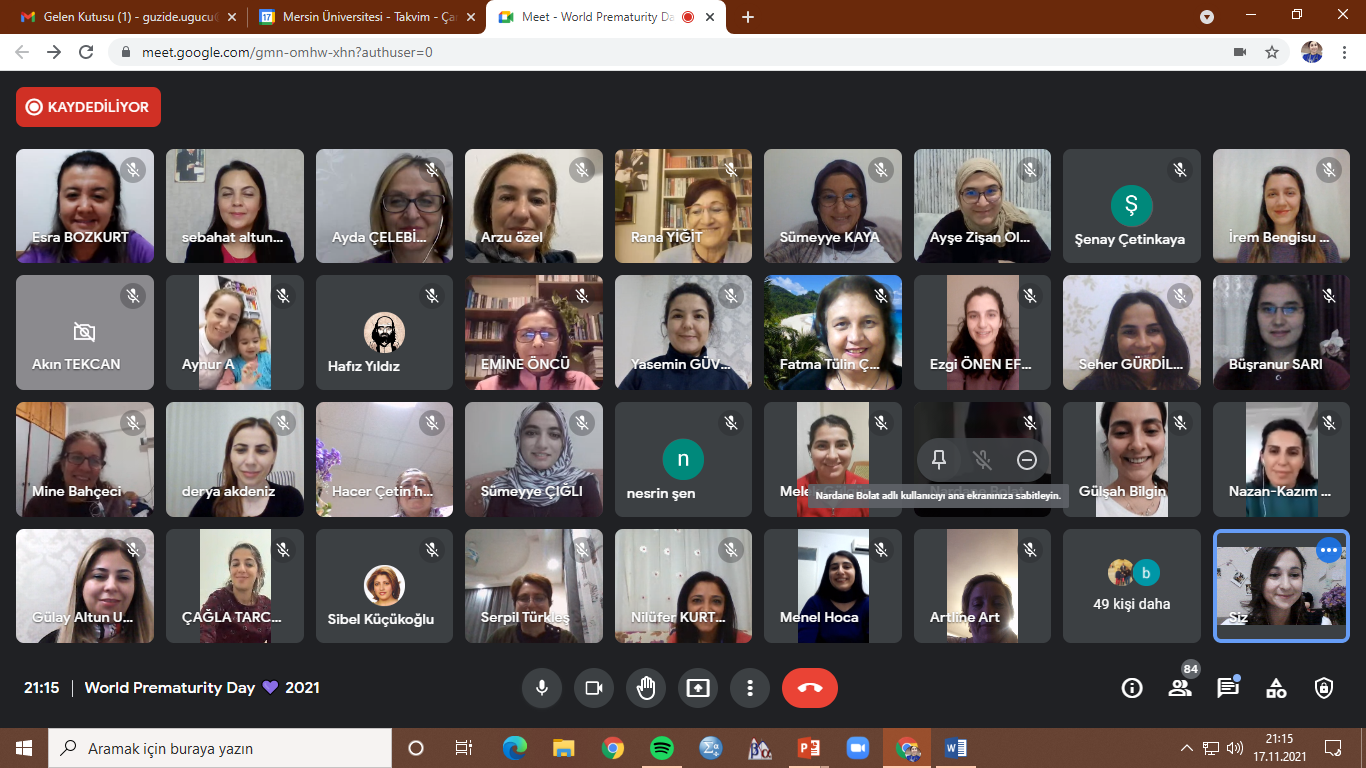Open the volume control in system tray
Screen dimensions: 1366x768
coord(1234,748)
